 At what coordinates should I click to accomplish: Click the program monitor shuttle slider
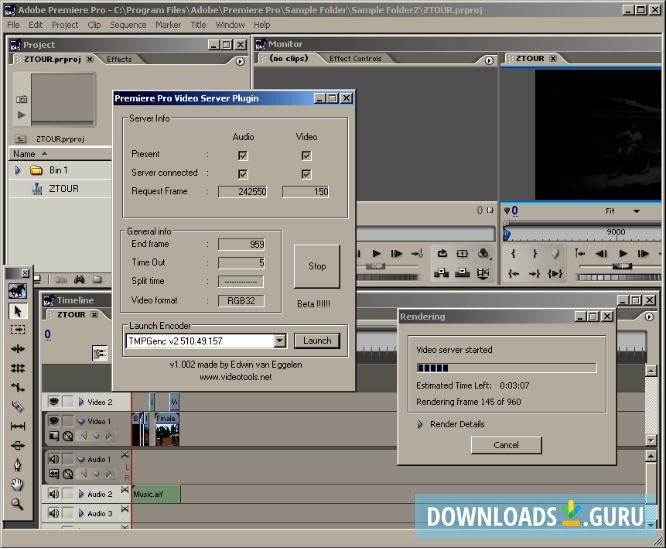(x=622, y=266)
